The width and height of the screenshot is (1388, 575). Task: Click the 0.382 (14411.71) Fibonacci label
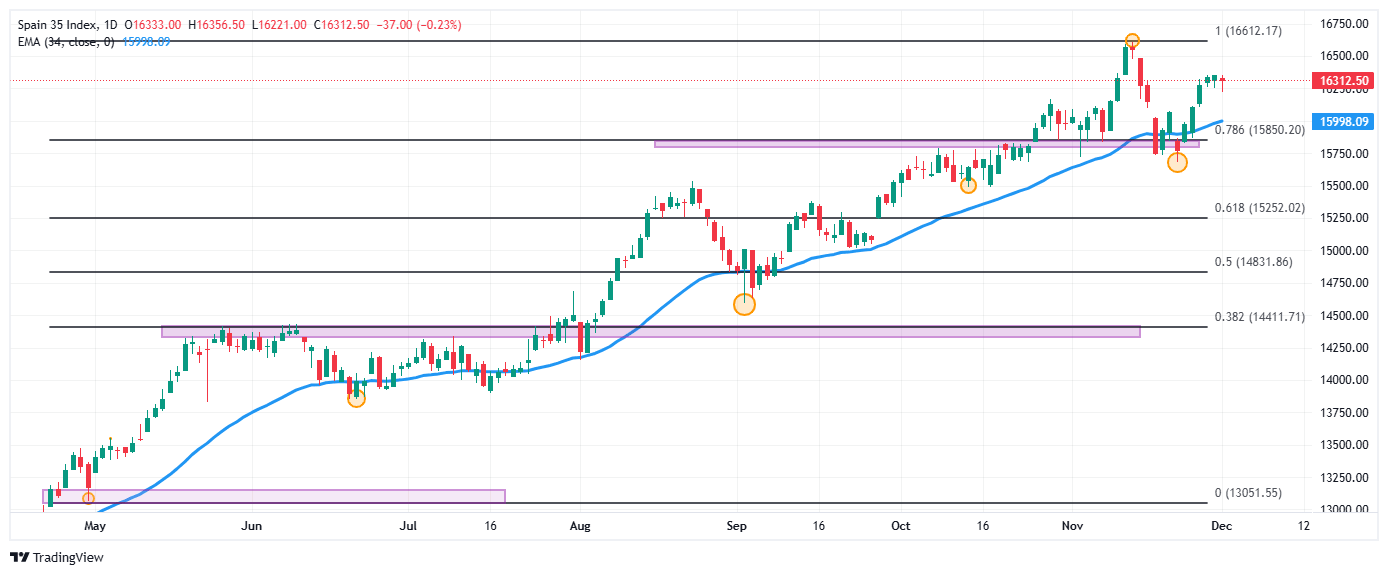pyautogui.click(x=1259, y=317)
